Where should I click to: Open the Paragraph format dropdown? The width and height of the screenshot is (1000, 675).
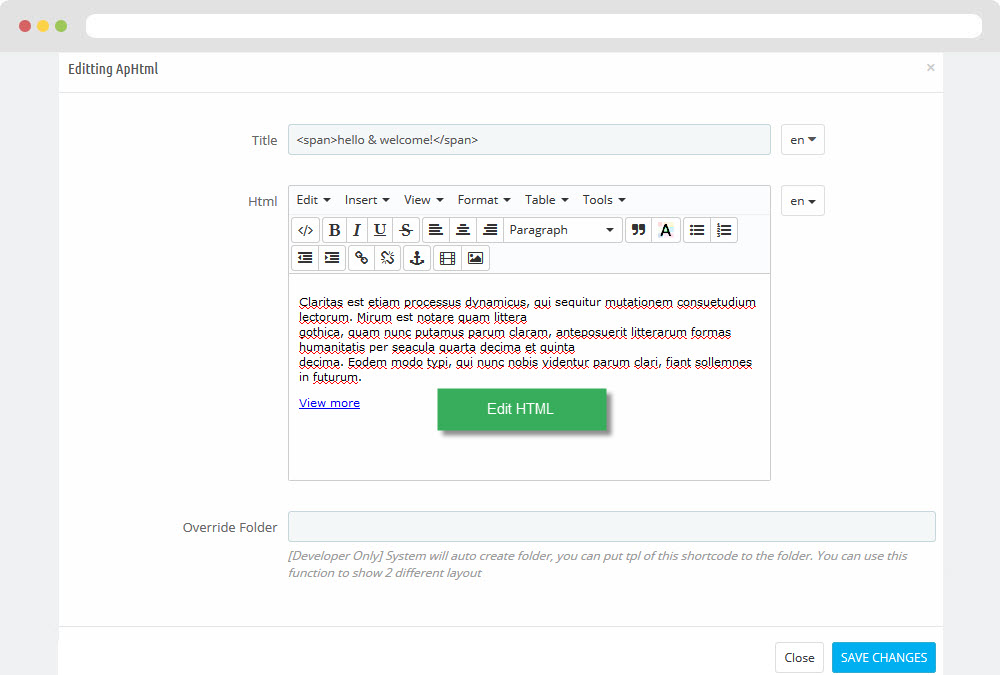pyautogui.click(x=562, y=230)
